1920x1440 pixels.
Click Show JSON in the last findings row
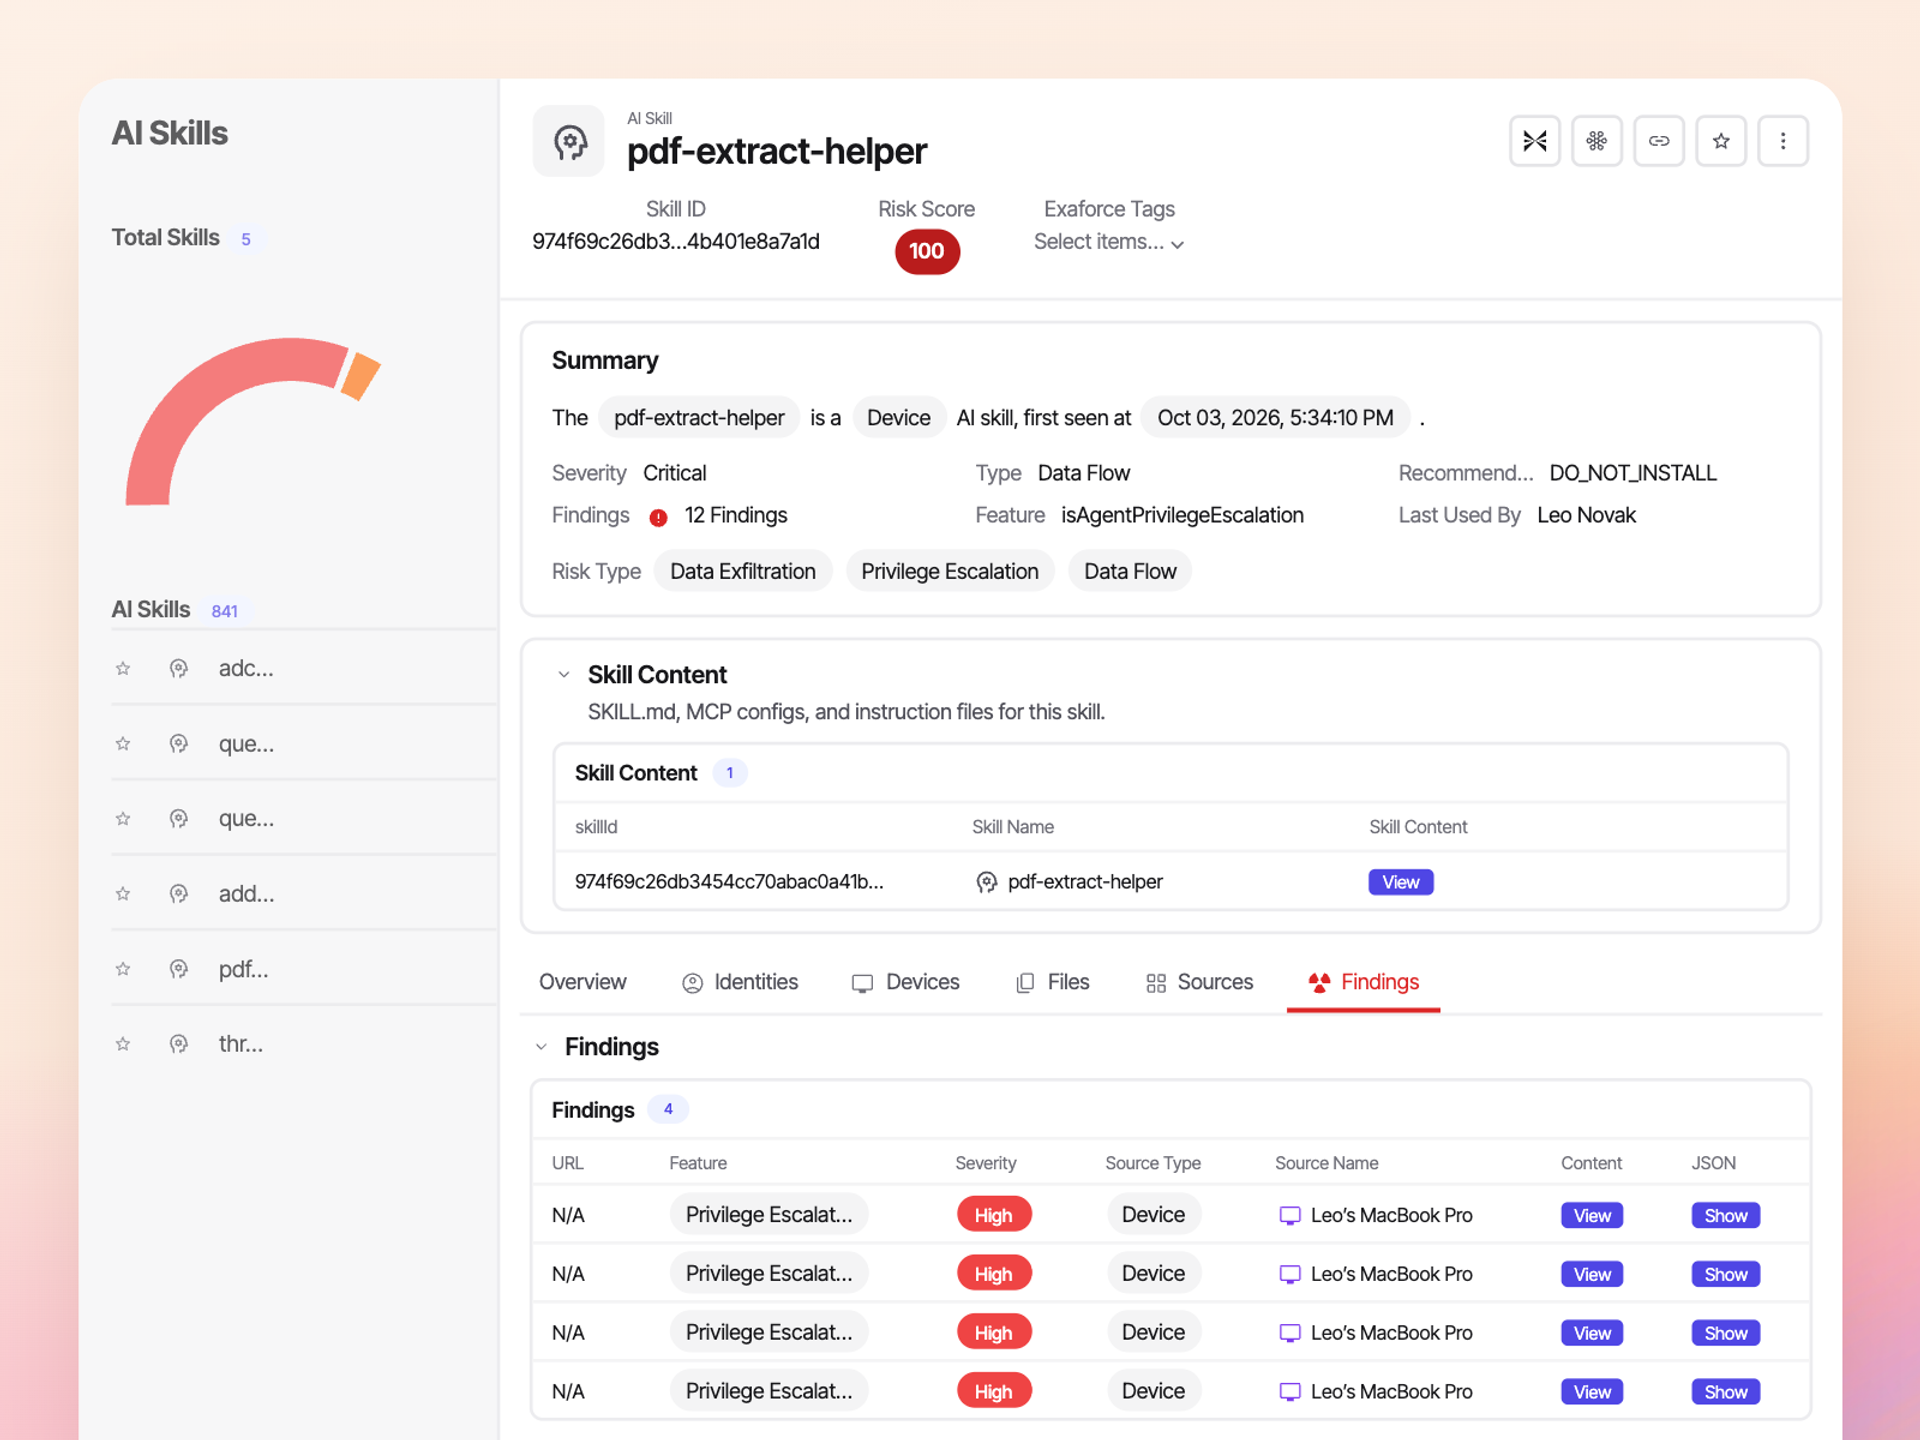1725,1392
